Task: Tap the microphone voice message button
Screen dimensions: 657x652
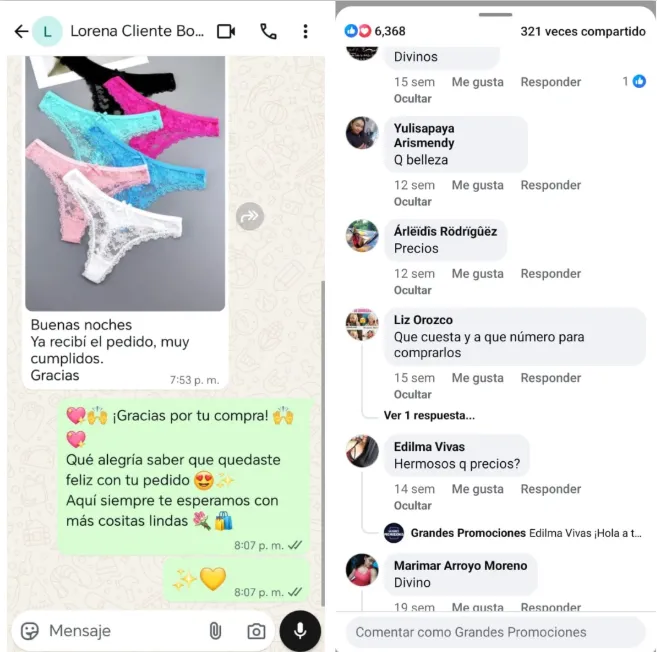Action: [x=300, y=631]
